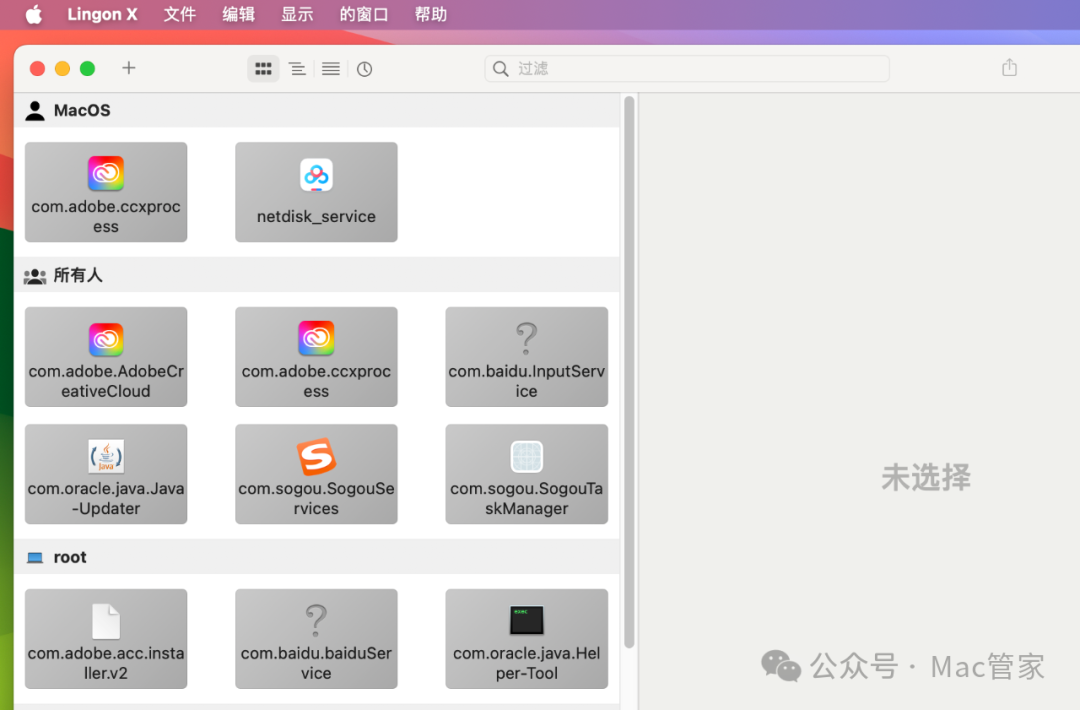Select com.oracle.java.Helper-Tool under root
Image resolution: width=1080 pixels, height=710 pixels.
[527, 639]
